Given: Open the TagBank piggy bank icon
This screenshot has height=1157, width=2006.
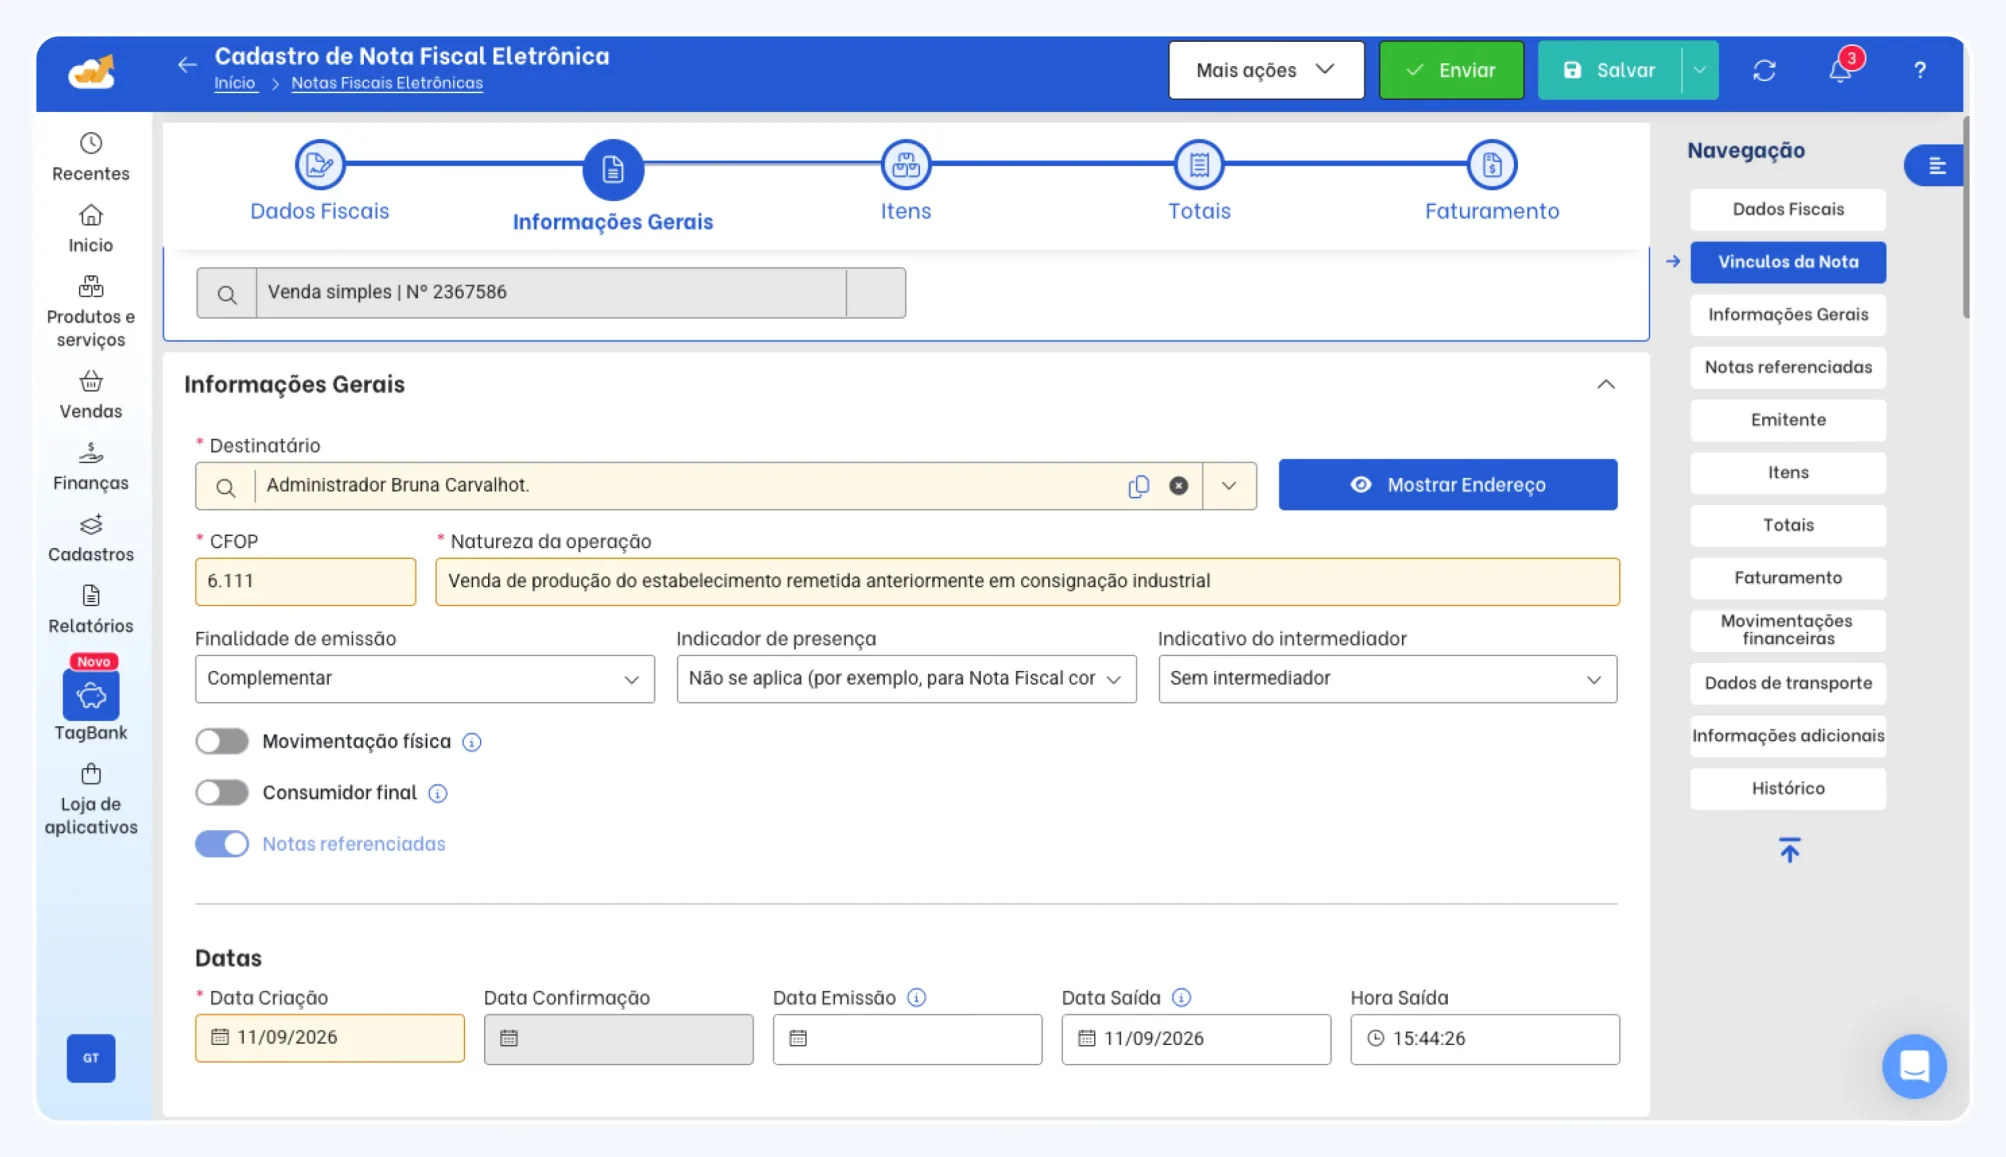Looking at the screenshot, I should point(91,694).
